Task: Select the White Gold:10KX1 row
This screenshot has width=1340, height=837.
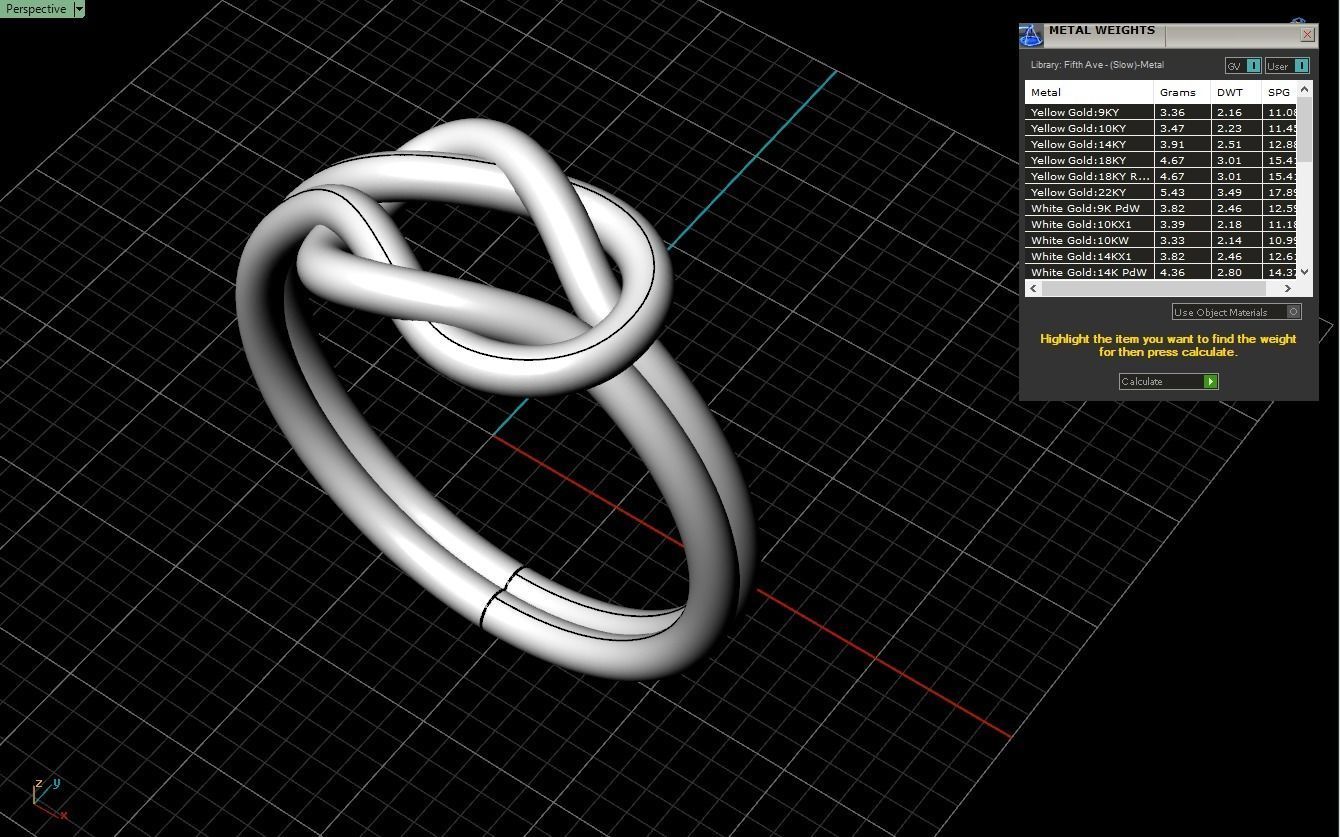Action: (1161, 224)
